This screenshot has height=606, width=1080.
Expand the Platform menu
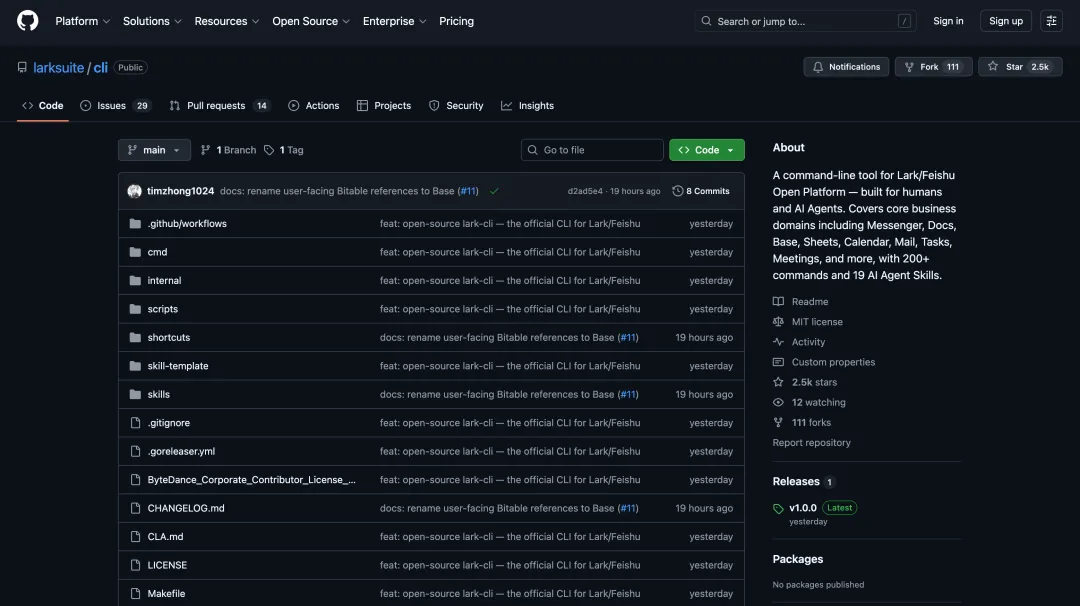pyautogui.click(x=83, y=21)
